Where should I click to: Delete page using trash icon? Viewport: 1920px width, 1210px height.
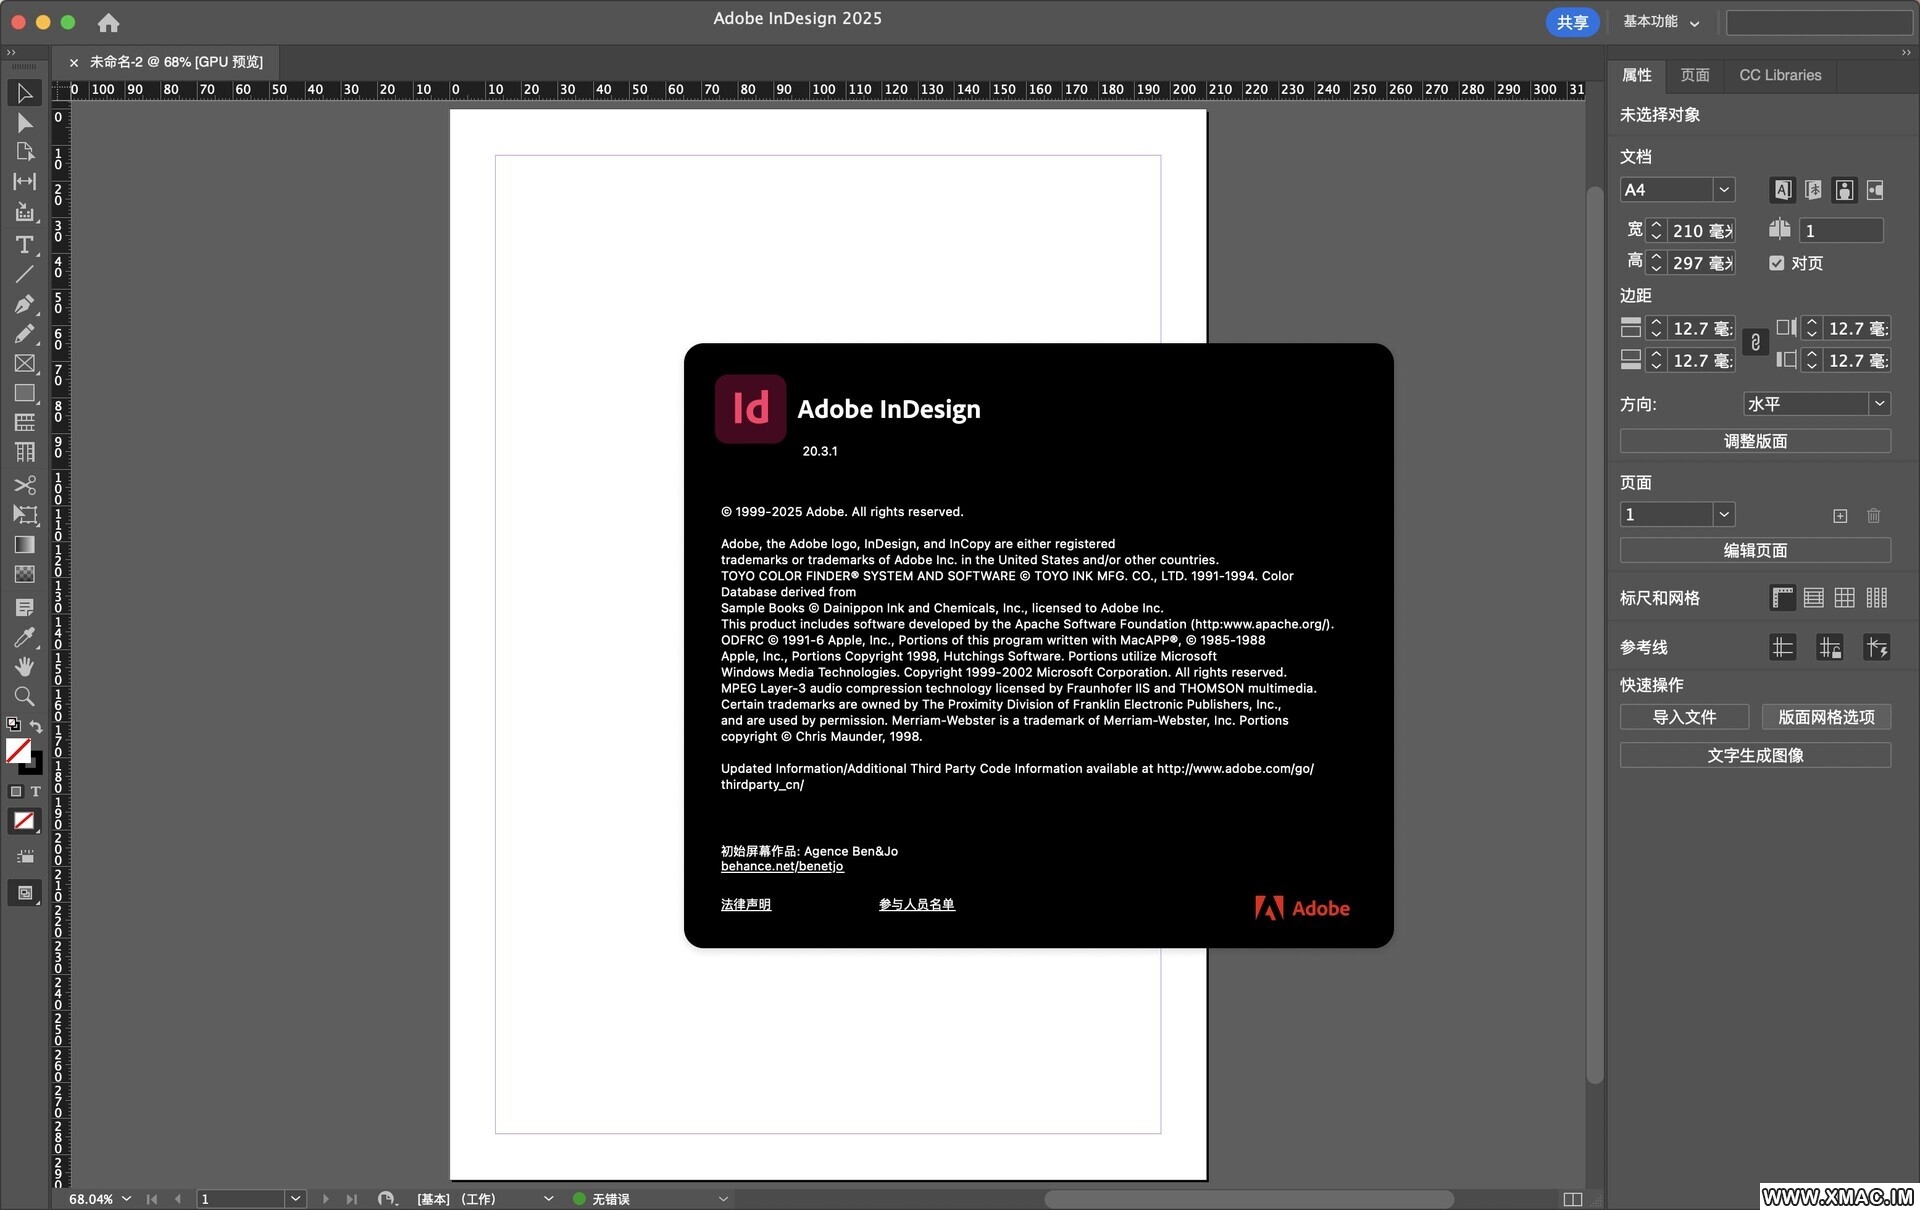(1873, 516)
